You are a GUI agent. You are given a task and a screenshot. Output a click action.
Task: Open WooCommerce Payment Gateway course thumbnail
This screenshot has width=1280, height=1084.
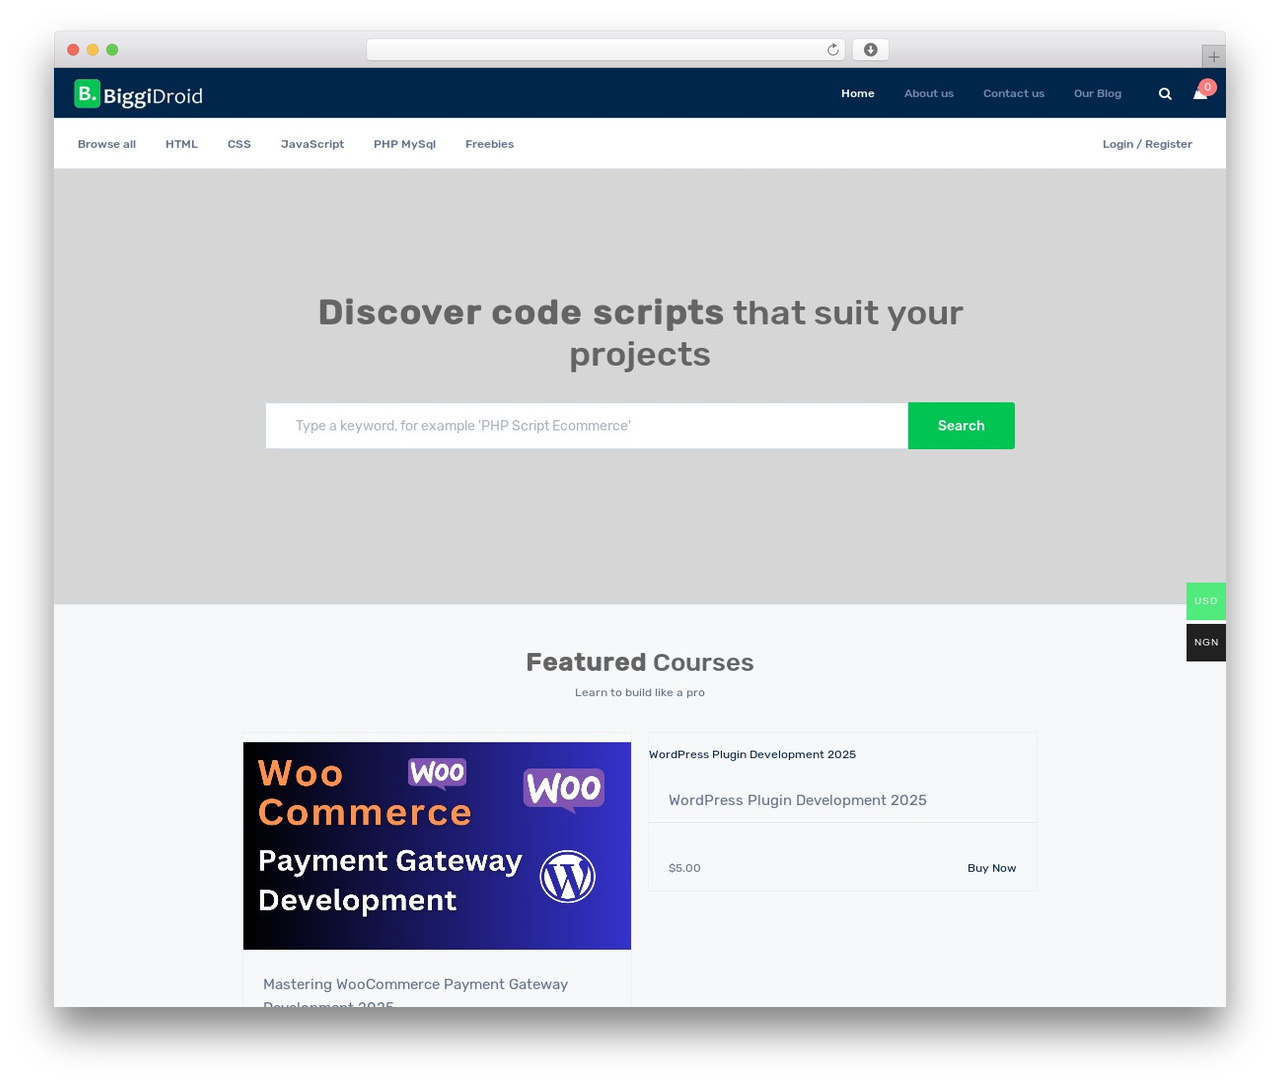coord(437,846)
